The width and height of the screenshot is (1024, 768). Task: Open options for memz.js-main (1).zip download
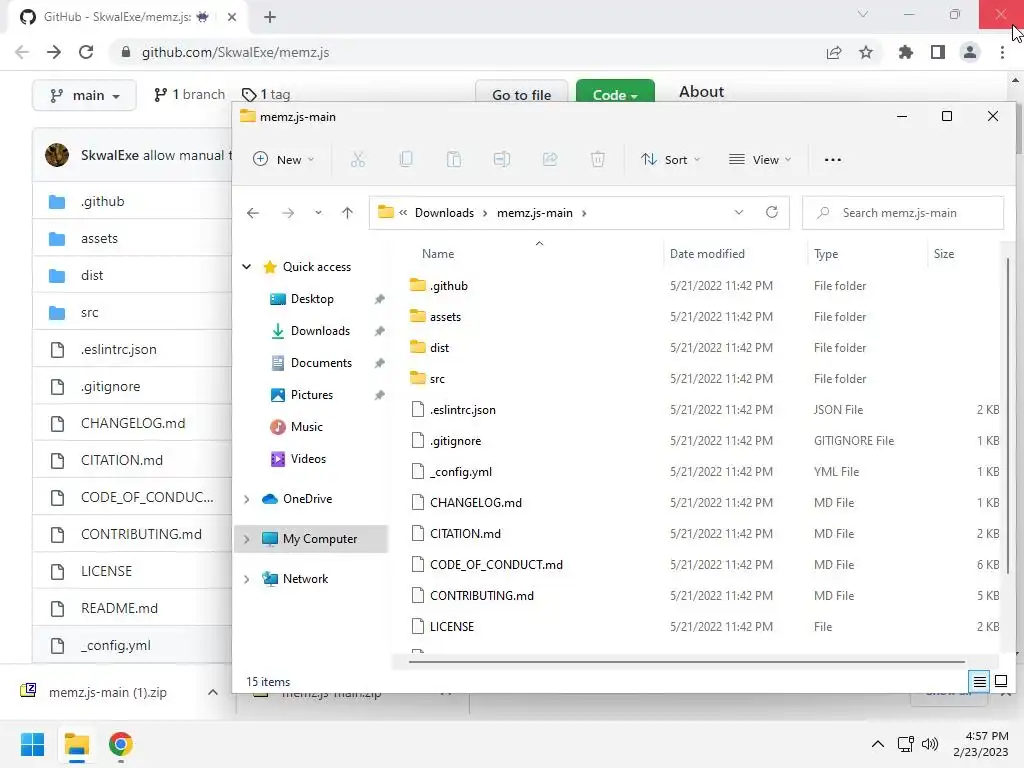pyautogui.click(x=213, y=692)
